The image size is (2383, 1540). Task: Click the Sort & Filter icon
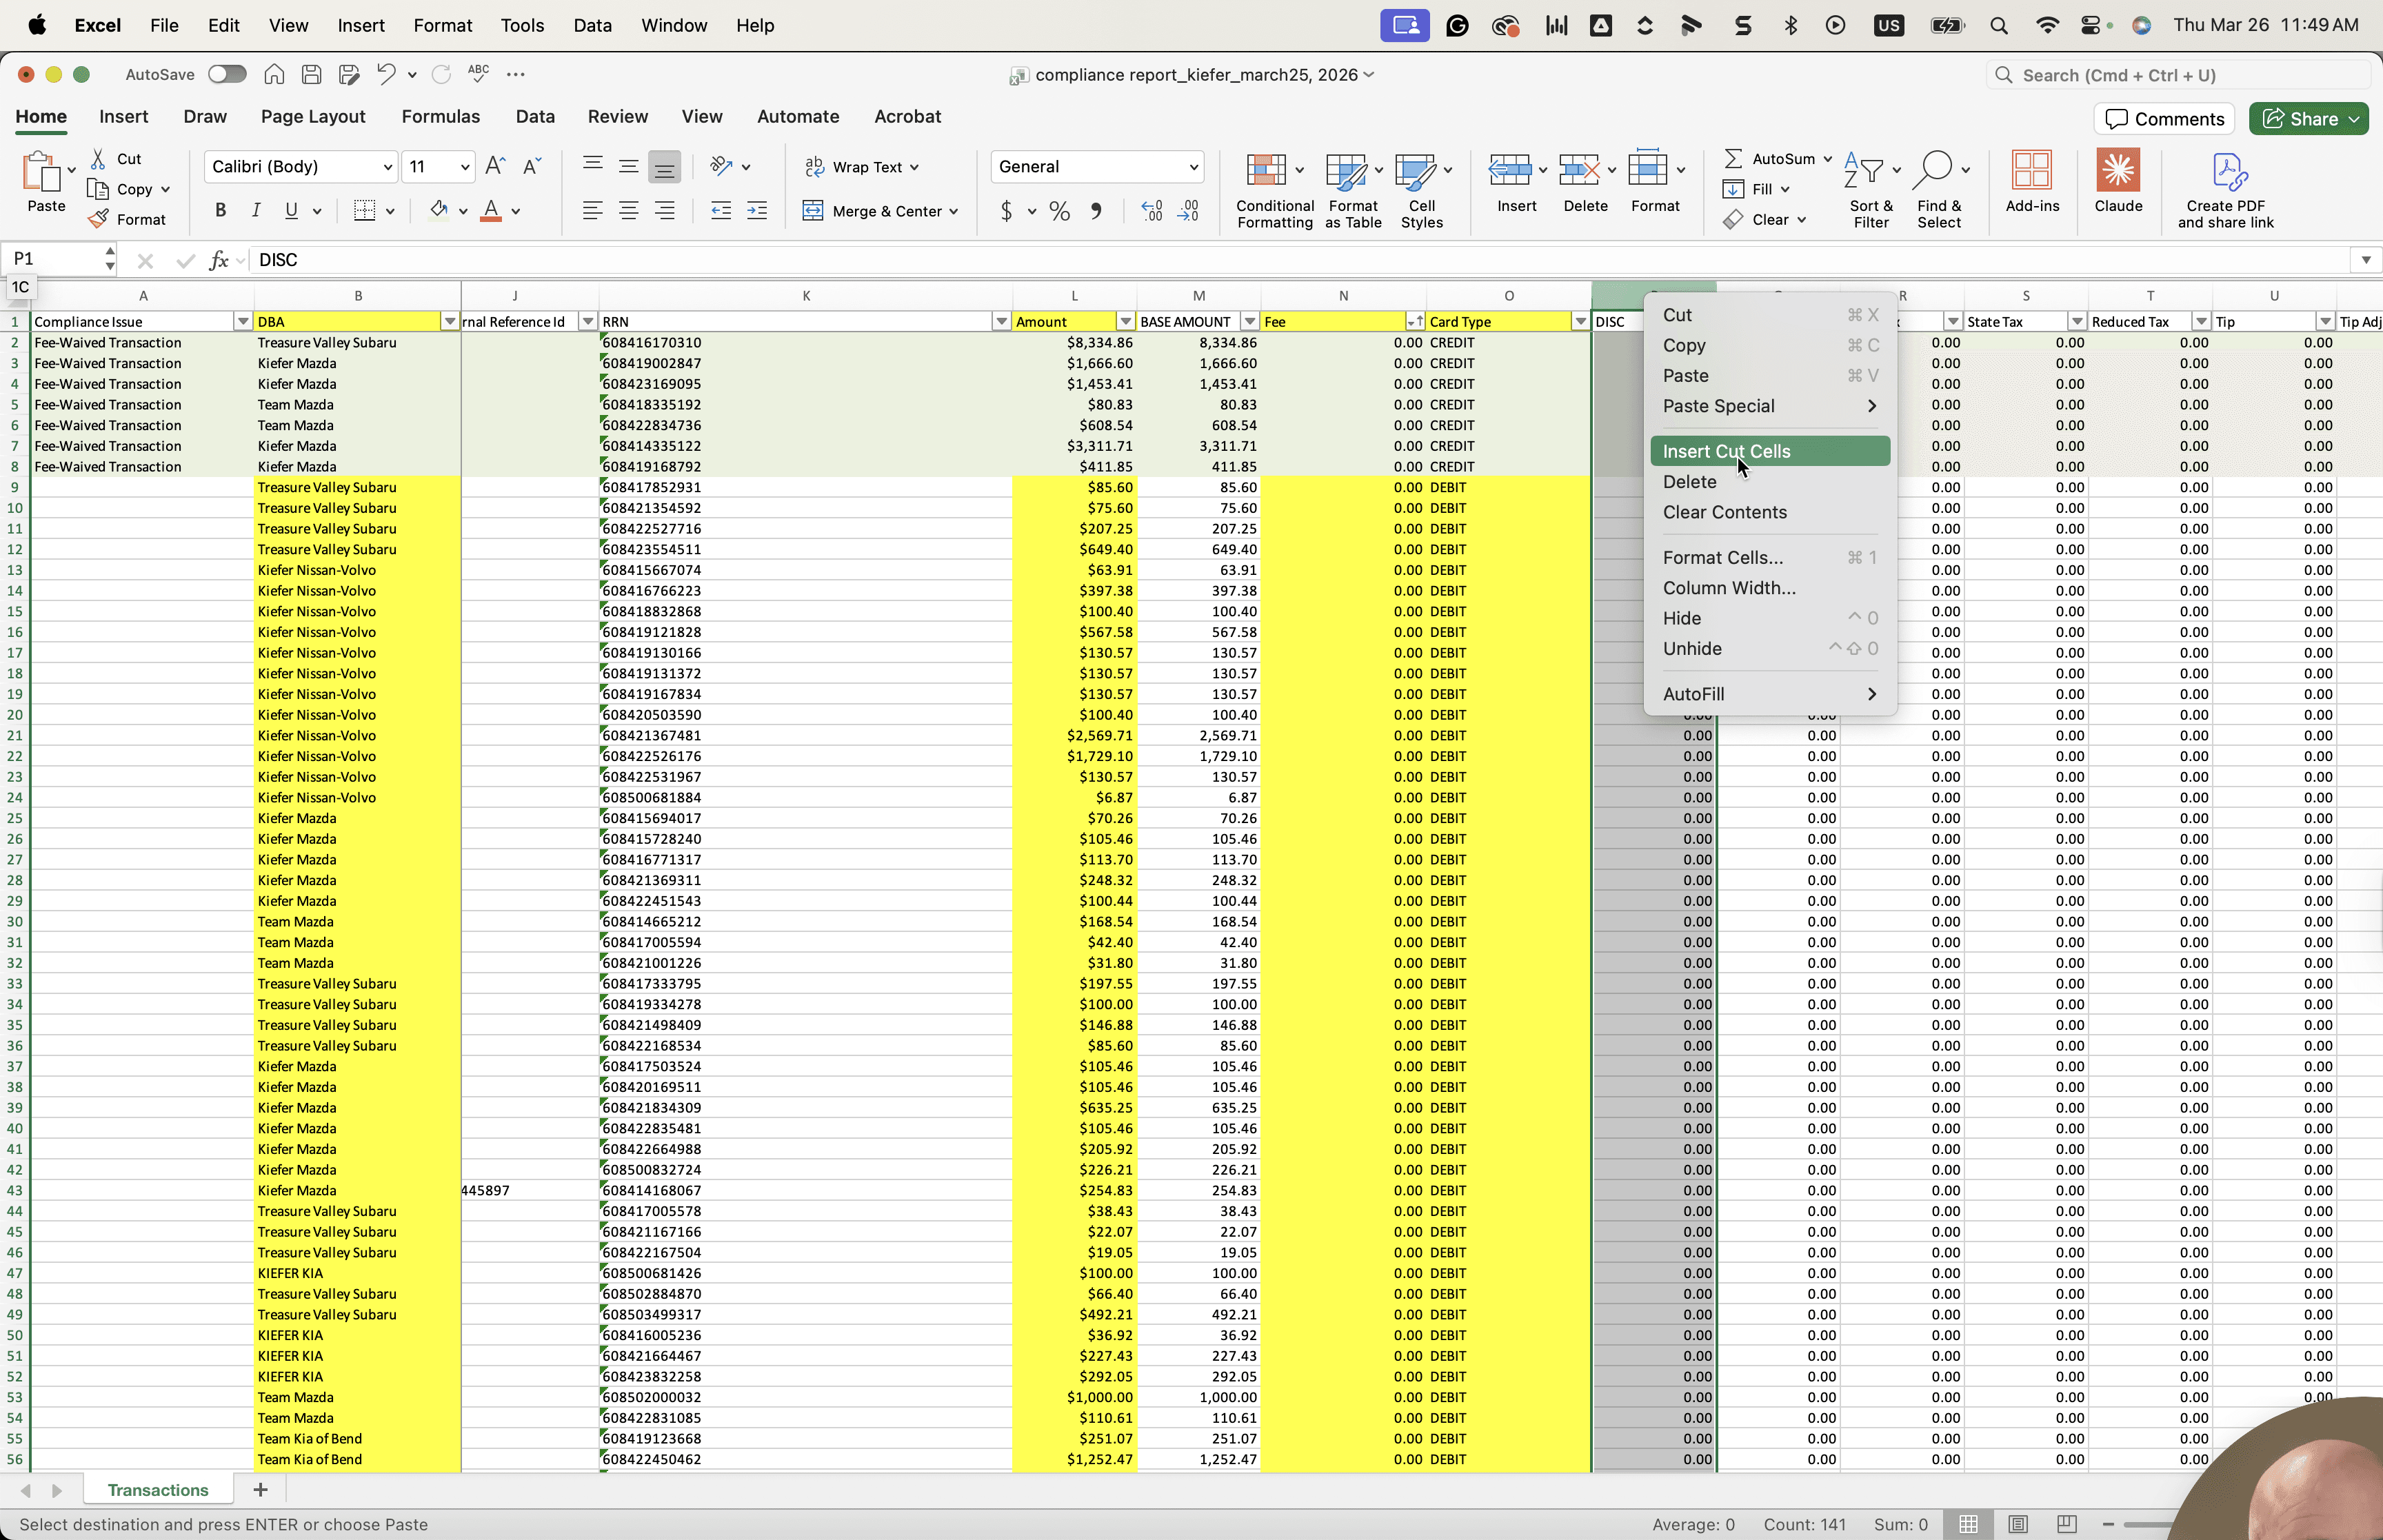pyautogui.click(x=1870, y=191)
